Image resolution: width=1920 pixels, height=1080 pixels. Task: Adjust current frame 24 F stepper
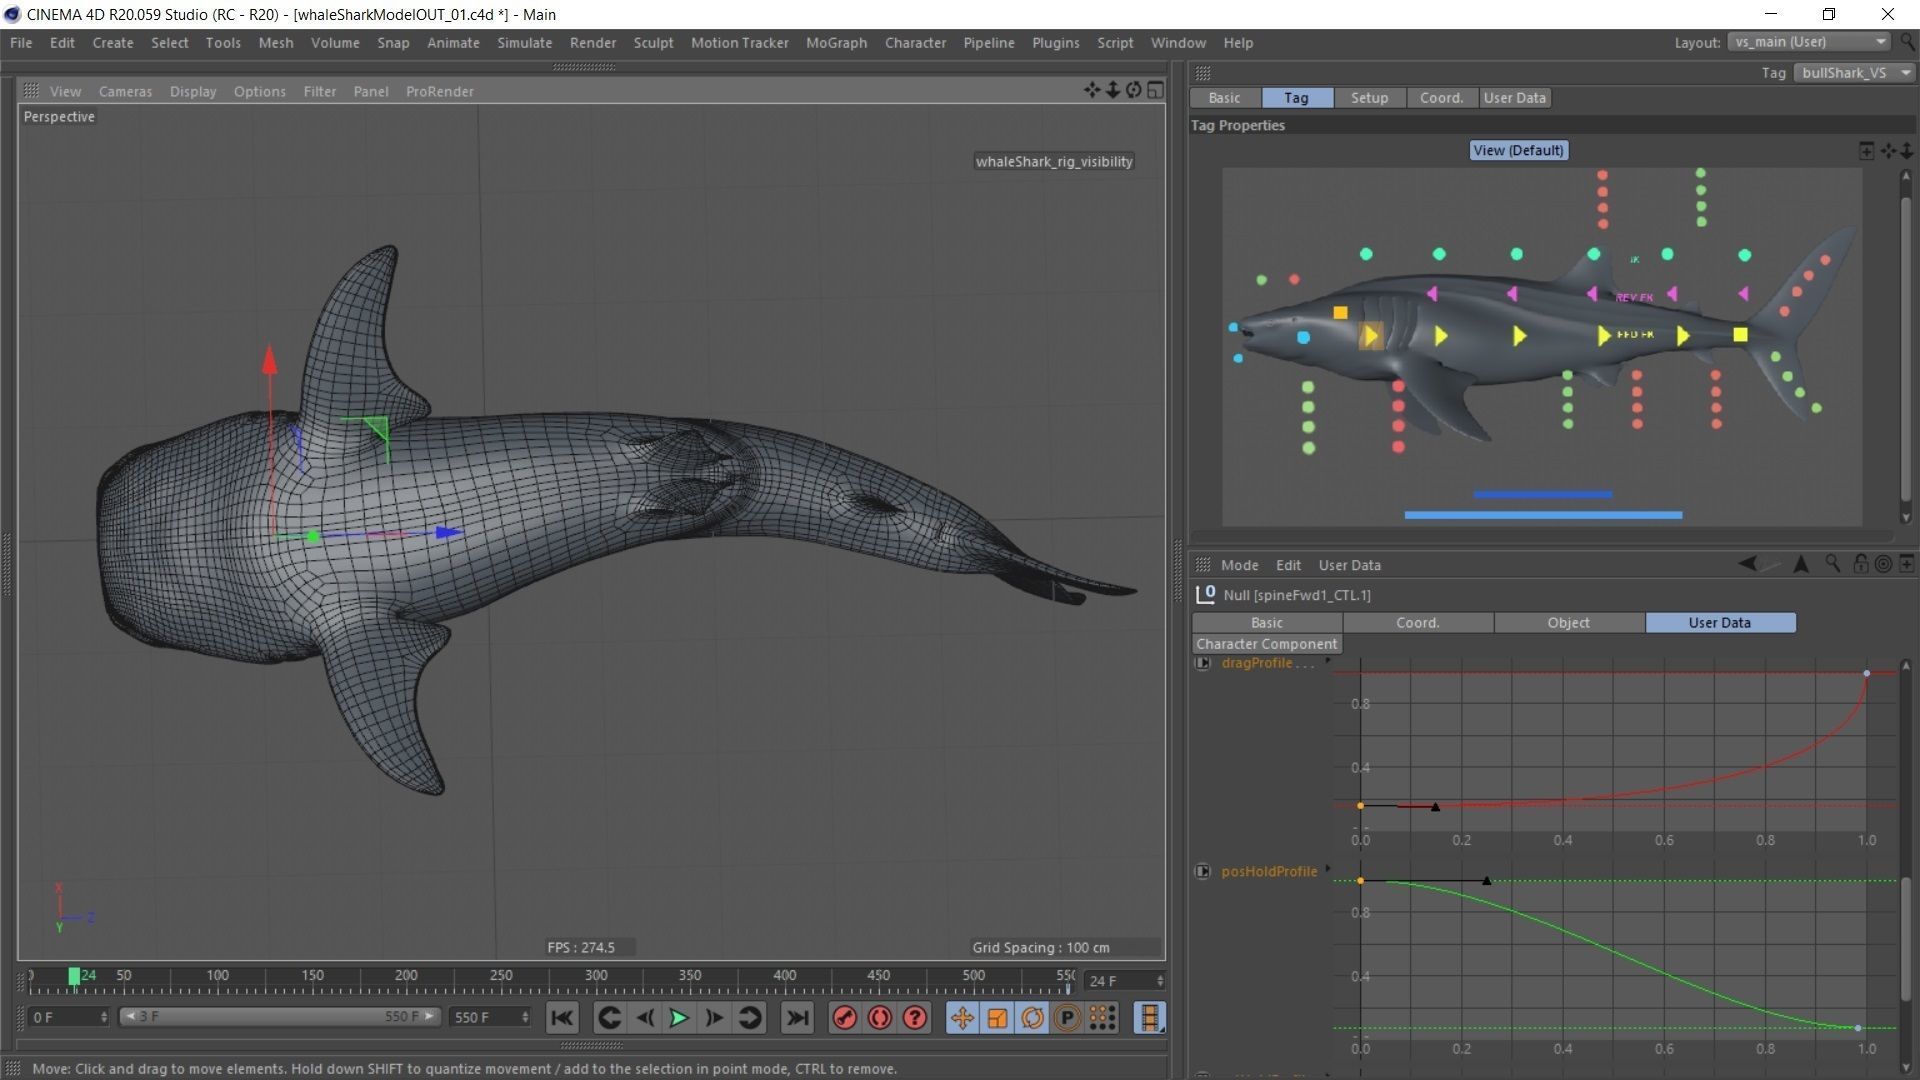[x=1160, y=981]
